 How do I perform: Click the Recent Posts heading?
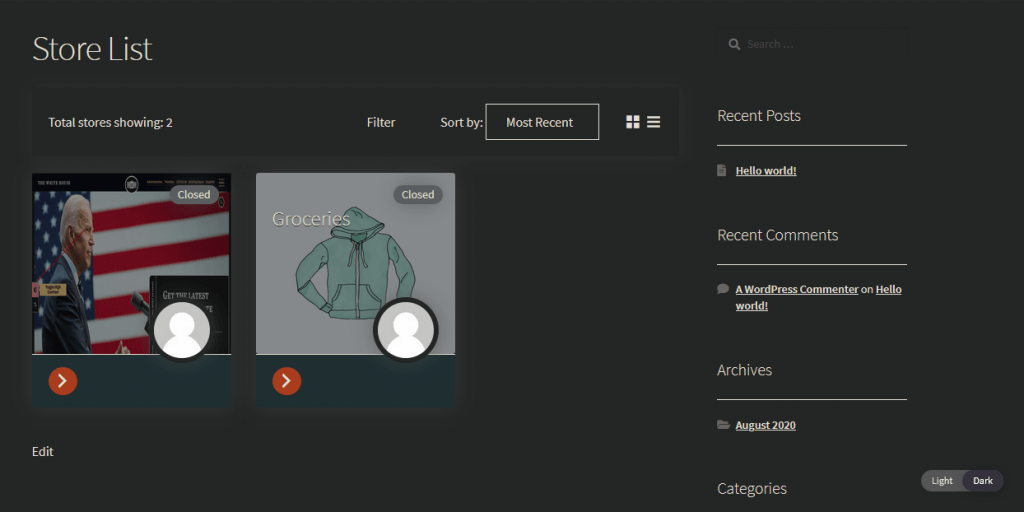(759, 116)
